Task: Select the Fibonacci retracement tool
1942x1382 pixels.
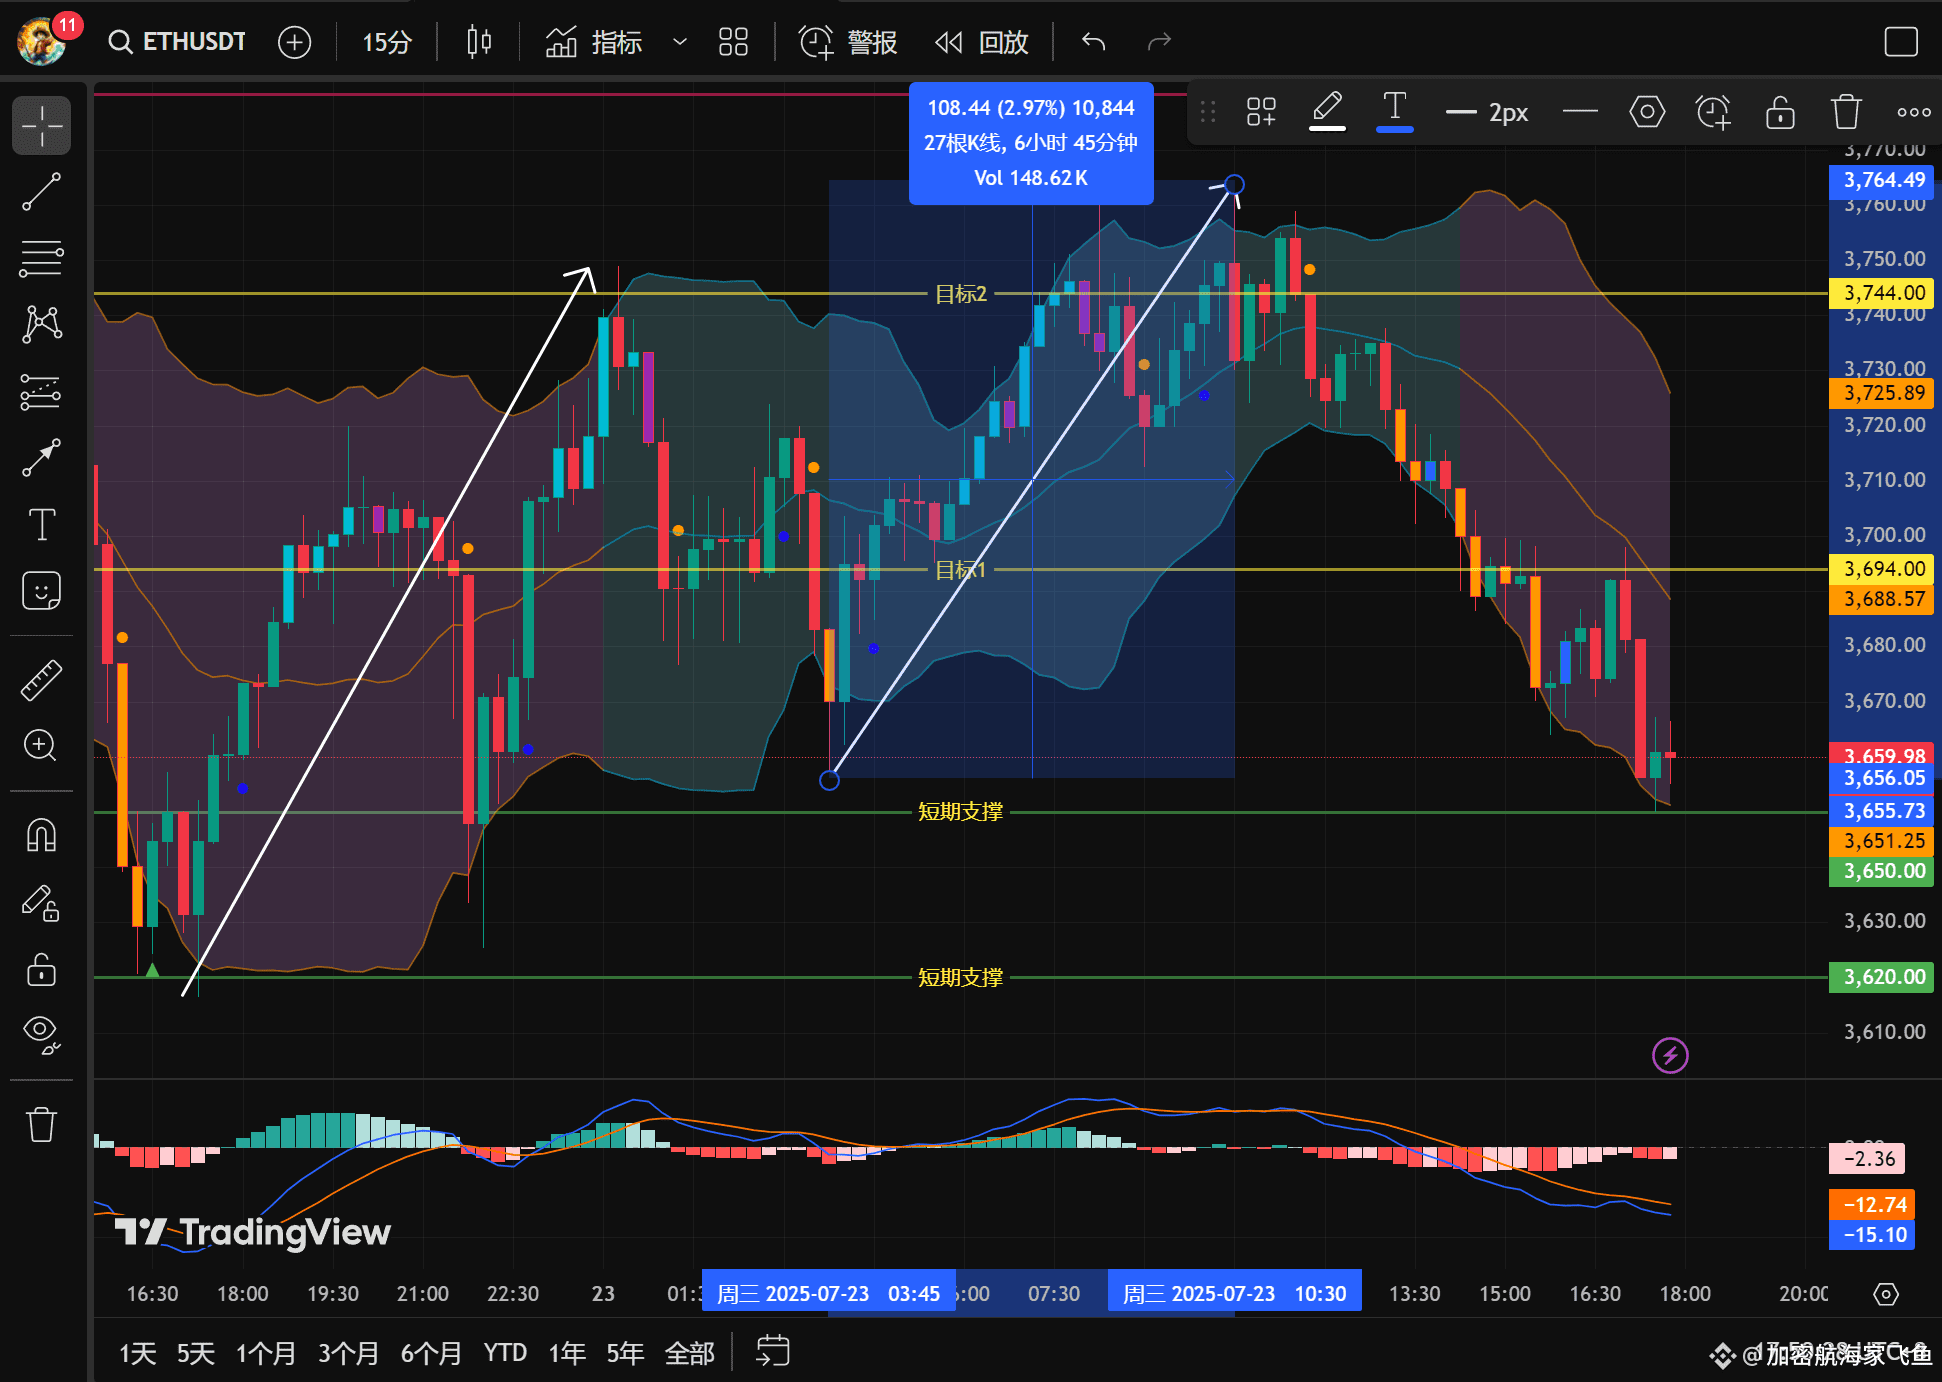Action: point(41,258)
